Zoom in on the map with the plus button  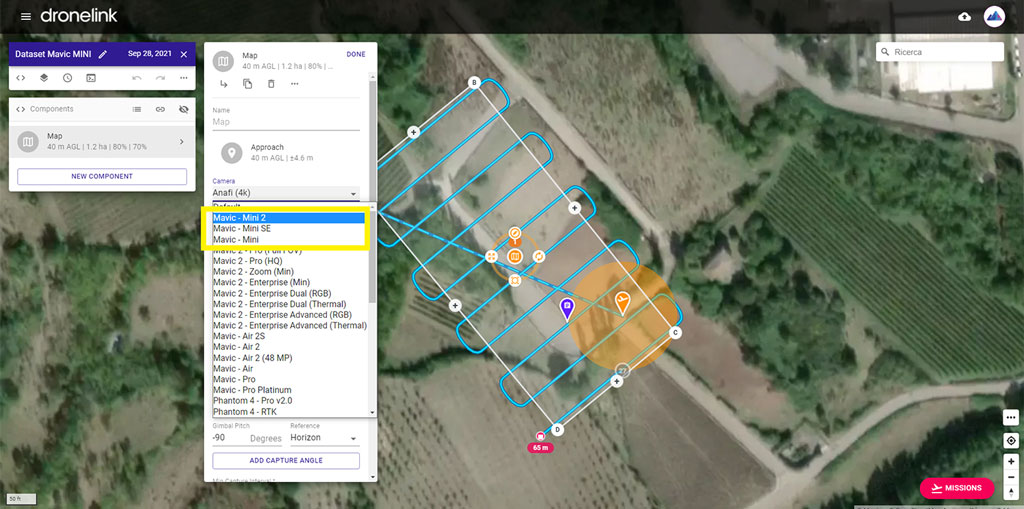1011,462
